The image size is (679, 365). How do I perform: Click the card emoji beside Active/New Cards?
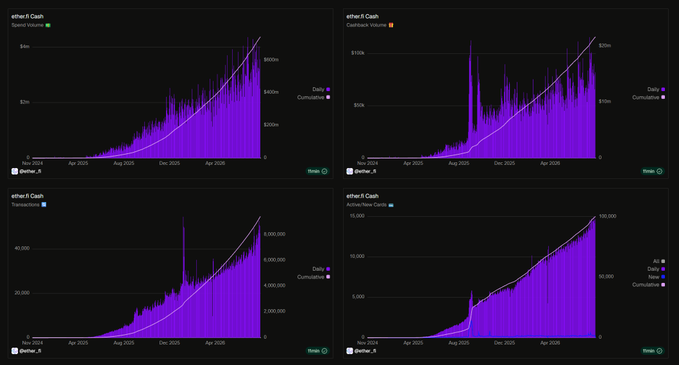391,205
